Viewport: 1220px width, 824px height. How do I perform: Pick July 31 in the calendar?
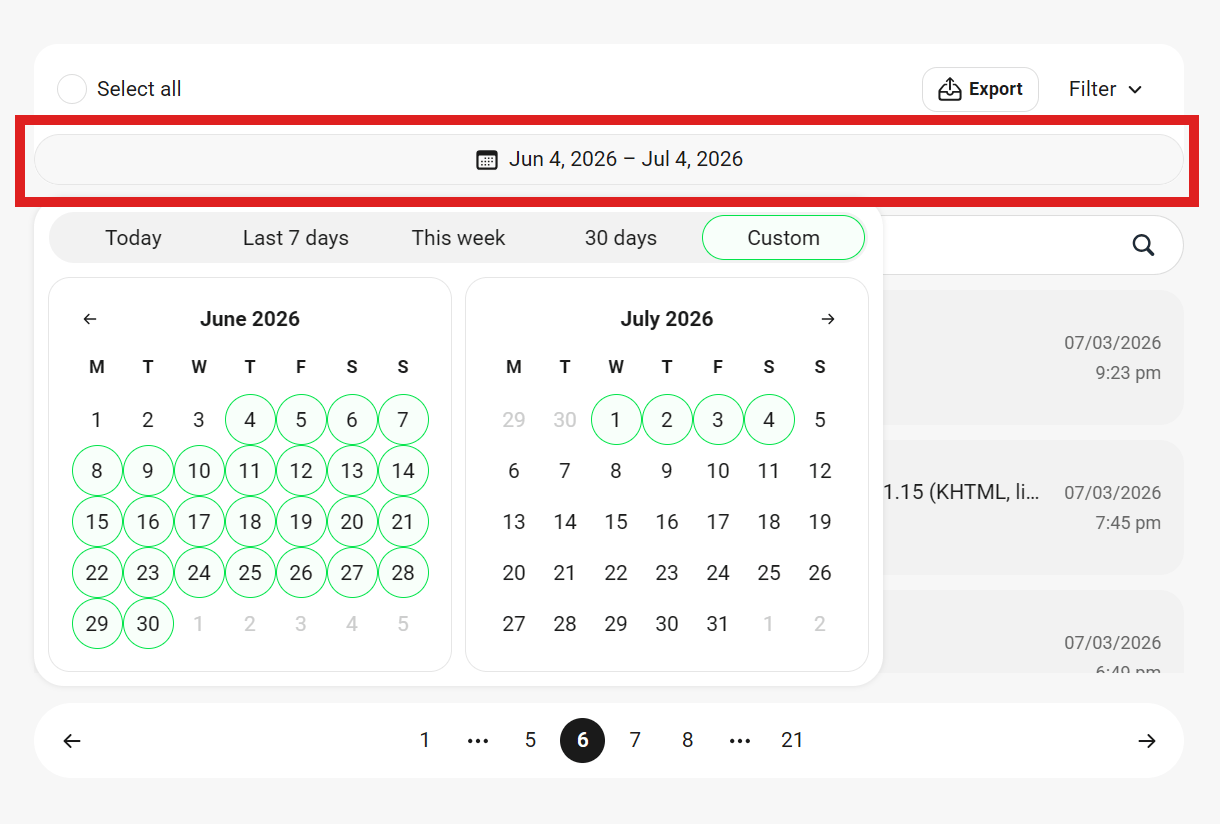718,624
